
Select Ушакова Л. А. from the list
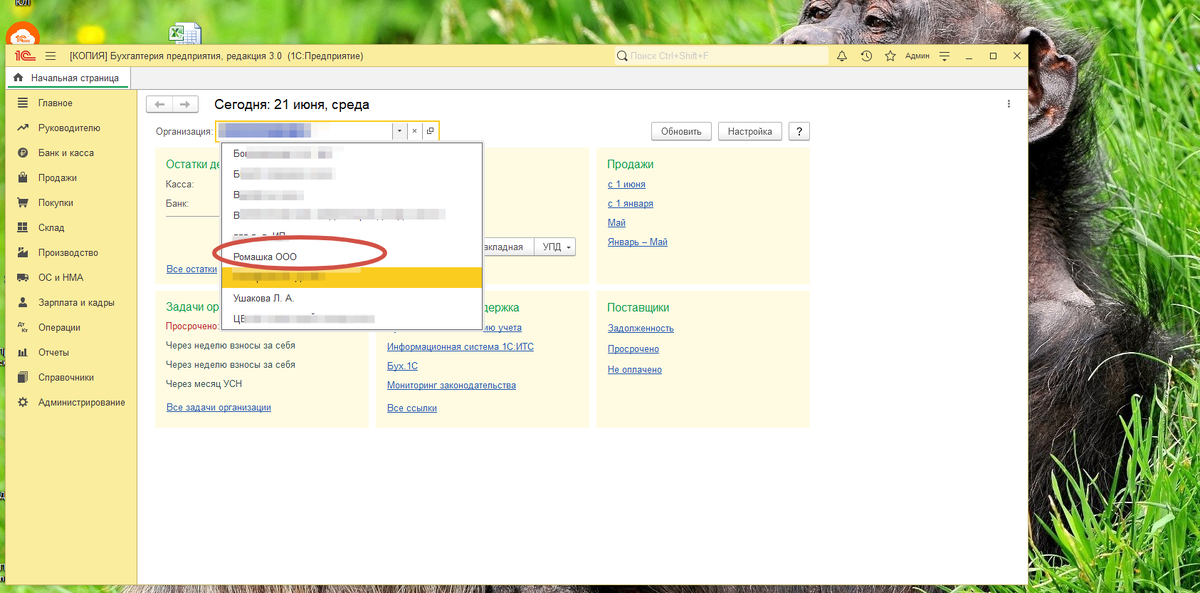(x=352, y=298)
